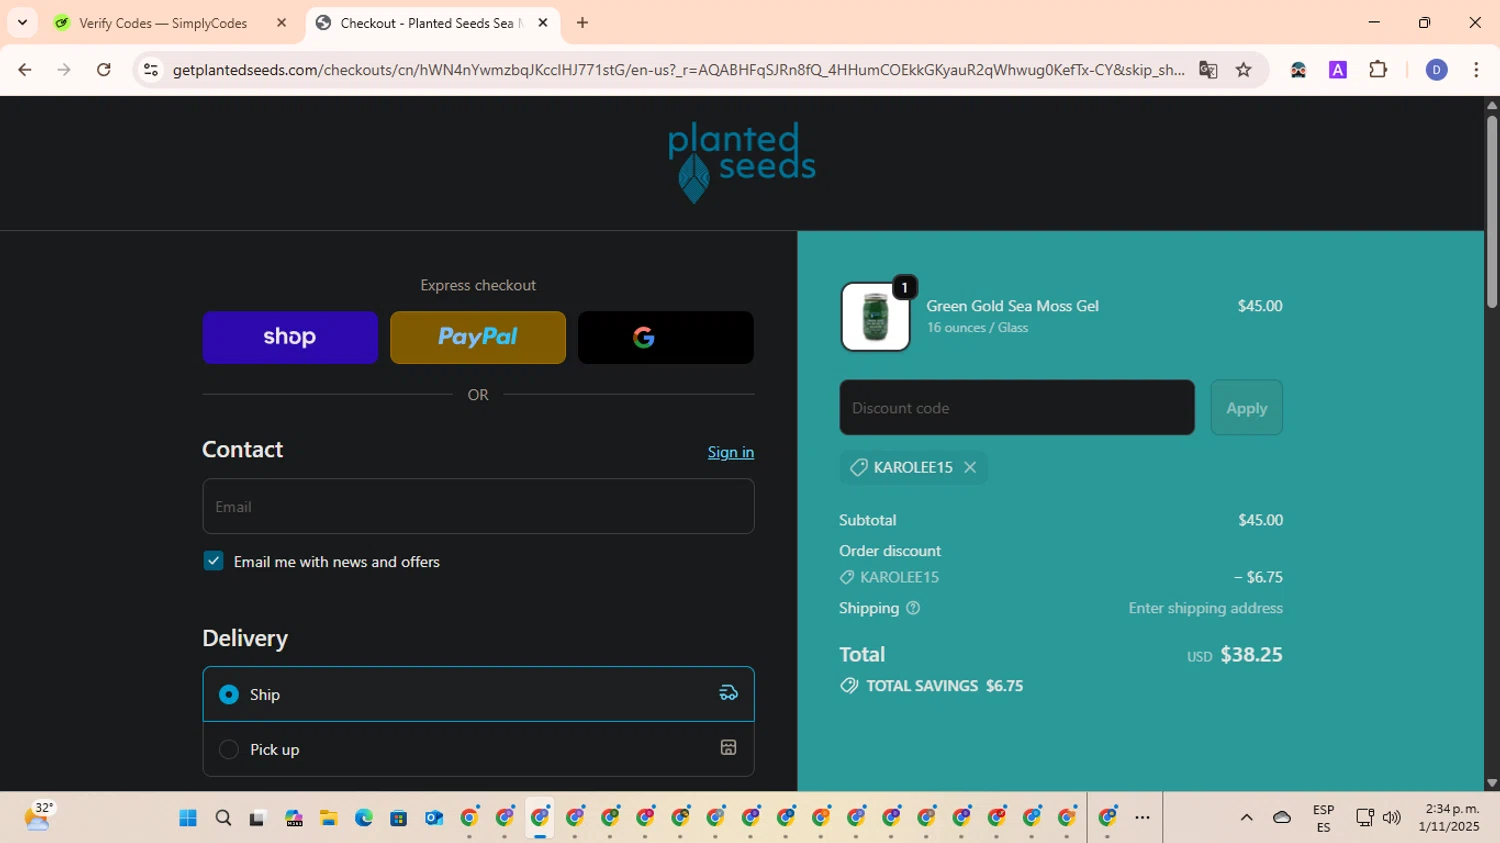Pay with Shop Pay express button
1500x843 pixels.
click(x=290, y=337)
